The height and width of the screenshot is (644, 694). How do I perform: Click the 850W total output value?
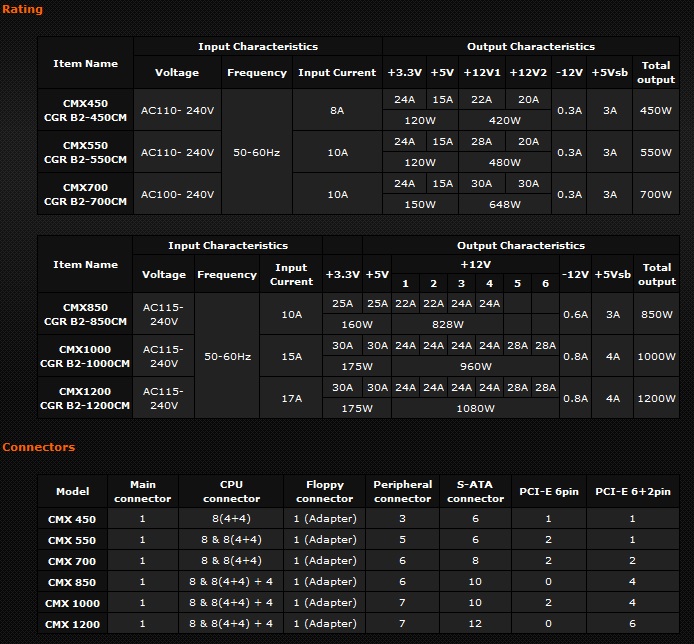click(x=657, y=314)
